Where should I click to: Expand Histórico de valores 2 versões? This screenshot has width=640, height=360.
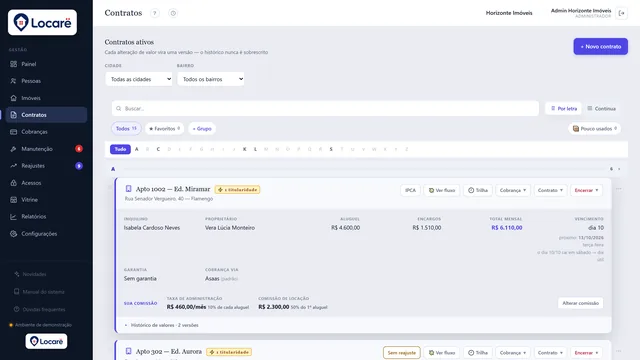coord(162,325)
